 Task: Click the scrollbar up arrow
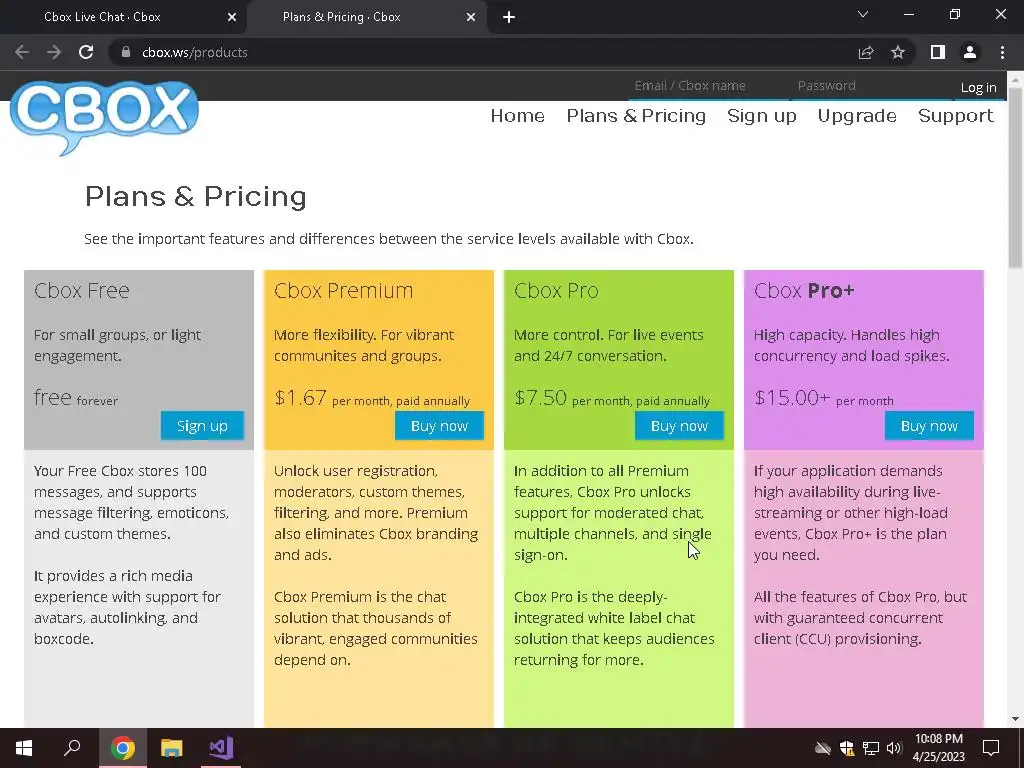coord(1015,78)
